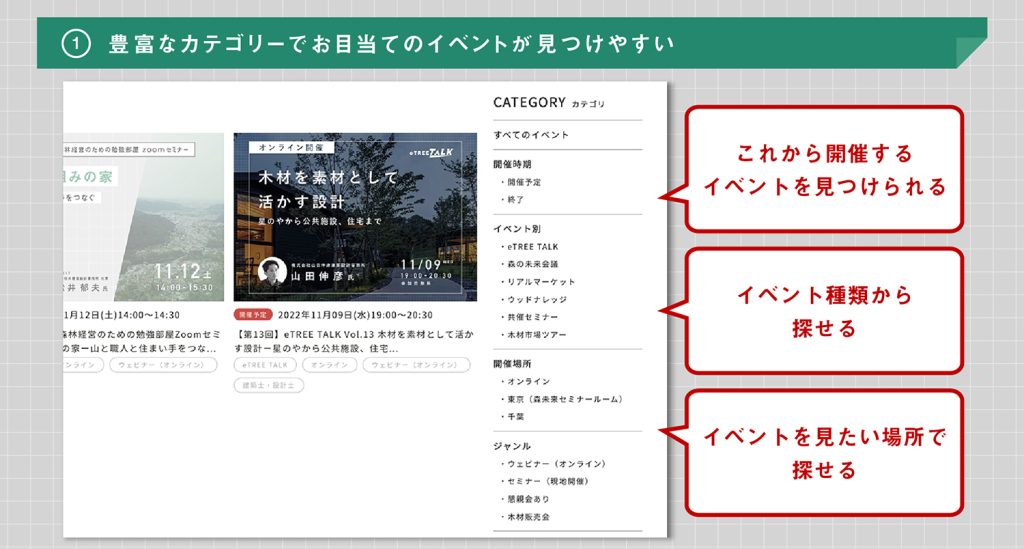This screenshot has width=1024, height=549.
Task: Click the red 開催予定 status badge
Action: click(253, 315)
